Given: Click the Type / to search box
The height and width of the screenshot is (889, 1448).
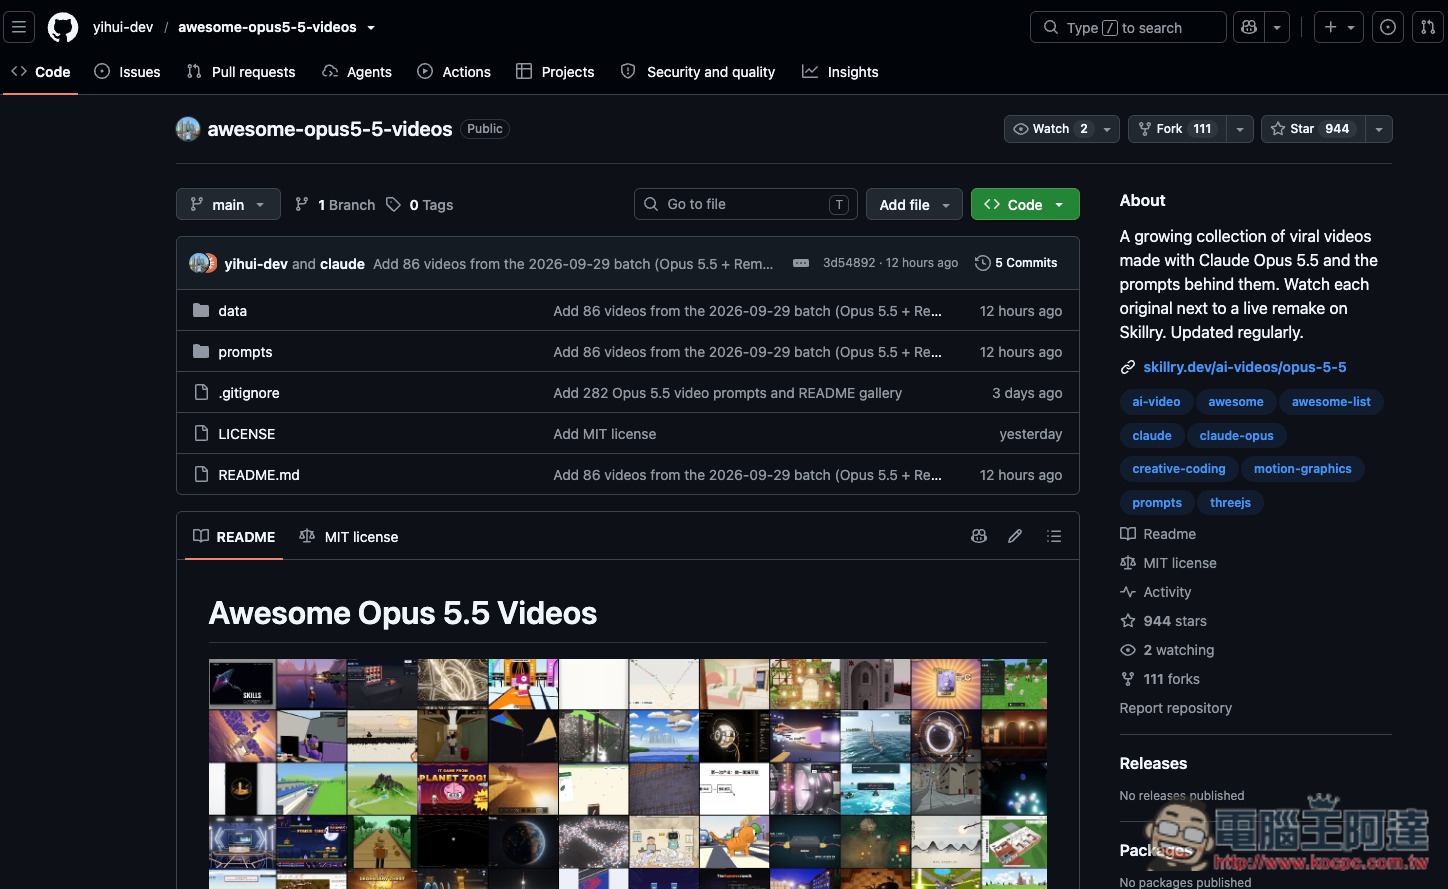Looking at the screenshot, I should pos(1128,27).
